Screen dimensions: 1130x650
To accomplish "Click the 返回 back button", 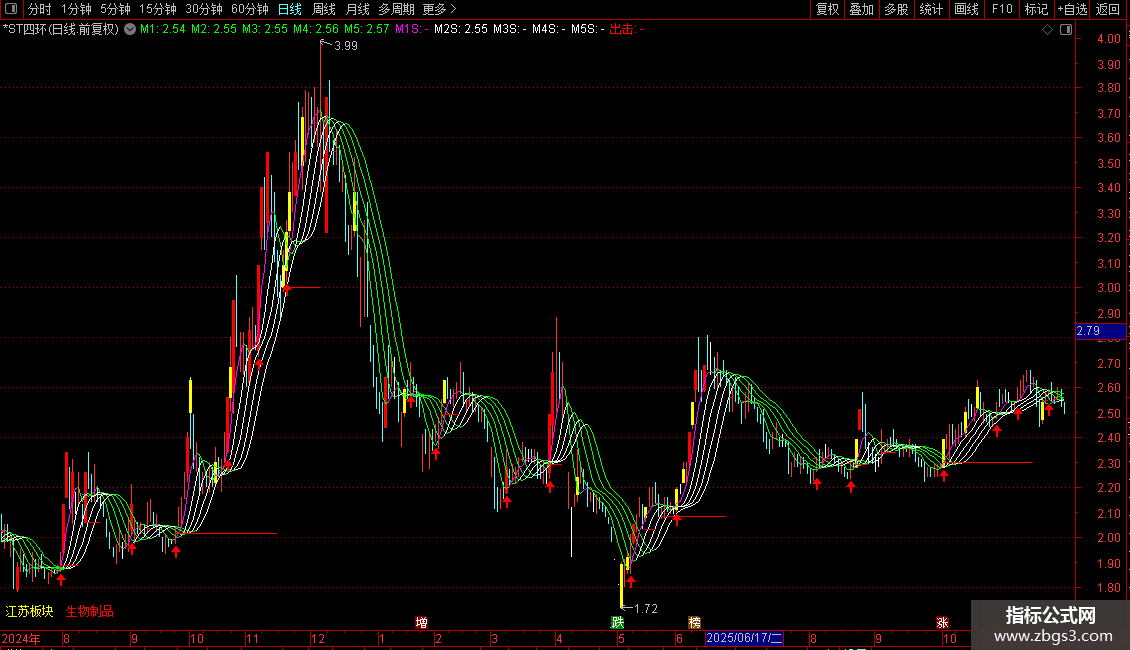I will point(1108,9).
